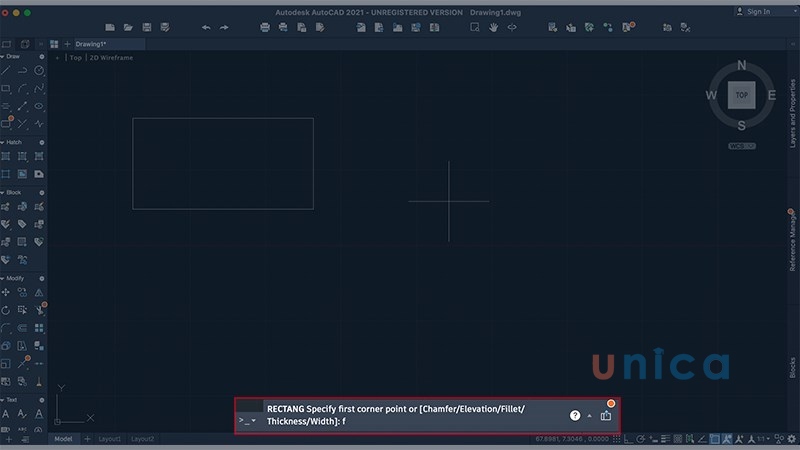Select the Circle tool in Draw panel
Image resolution: width=800 pixels, height=450 pixels.
pyautogui.click(x=39, y=71)
